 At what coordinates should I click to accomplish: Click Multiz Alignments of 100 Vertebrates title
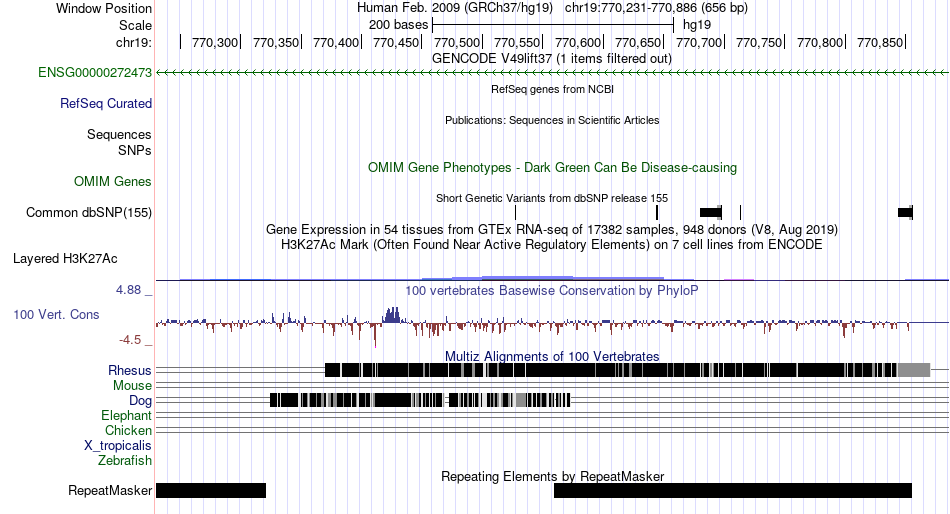pos(552,356)
